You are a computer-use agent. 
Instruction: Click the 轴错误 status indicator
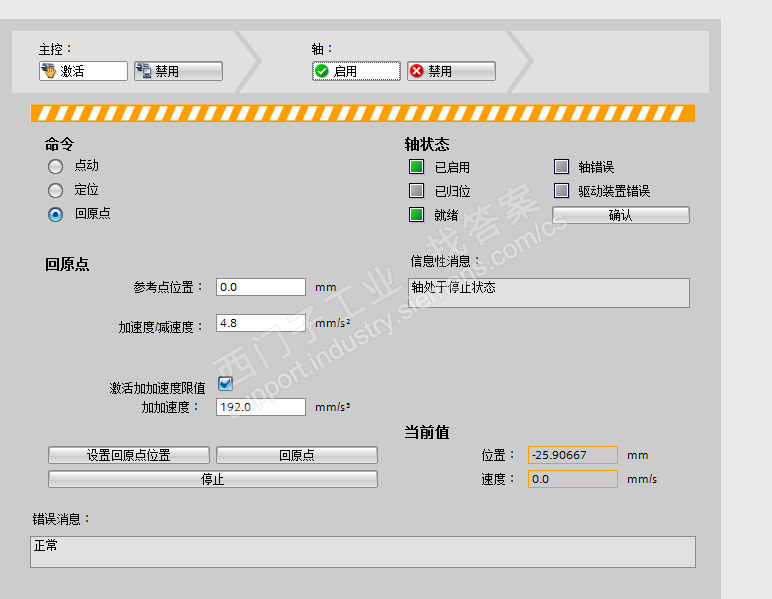point(561,166)
